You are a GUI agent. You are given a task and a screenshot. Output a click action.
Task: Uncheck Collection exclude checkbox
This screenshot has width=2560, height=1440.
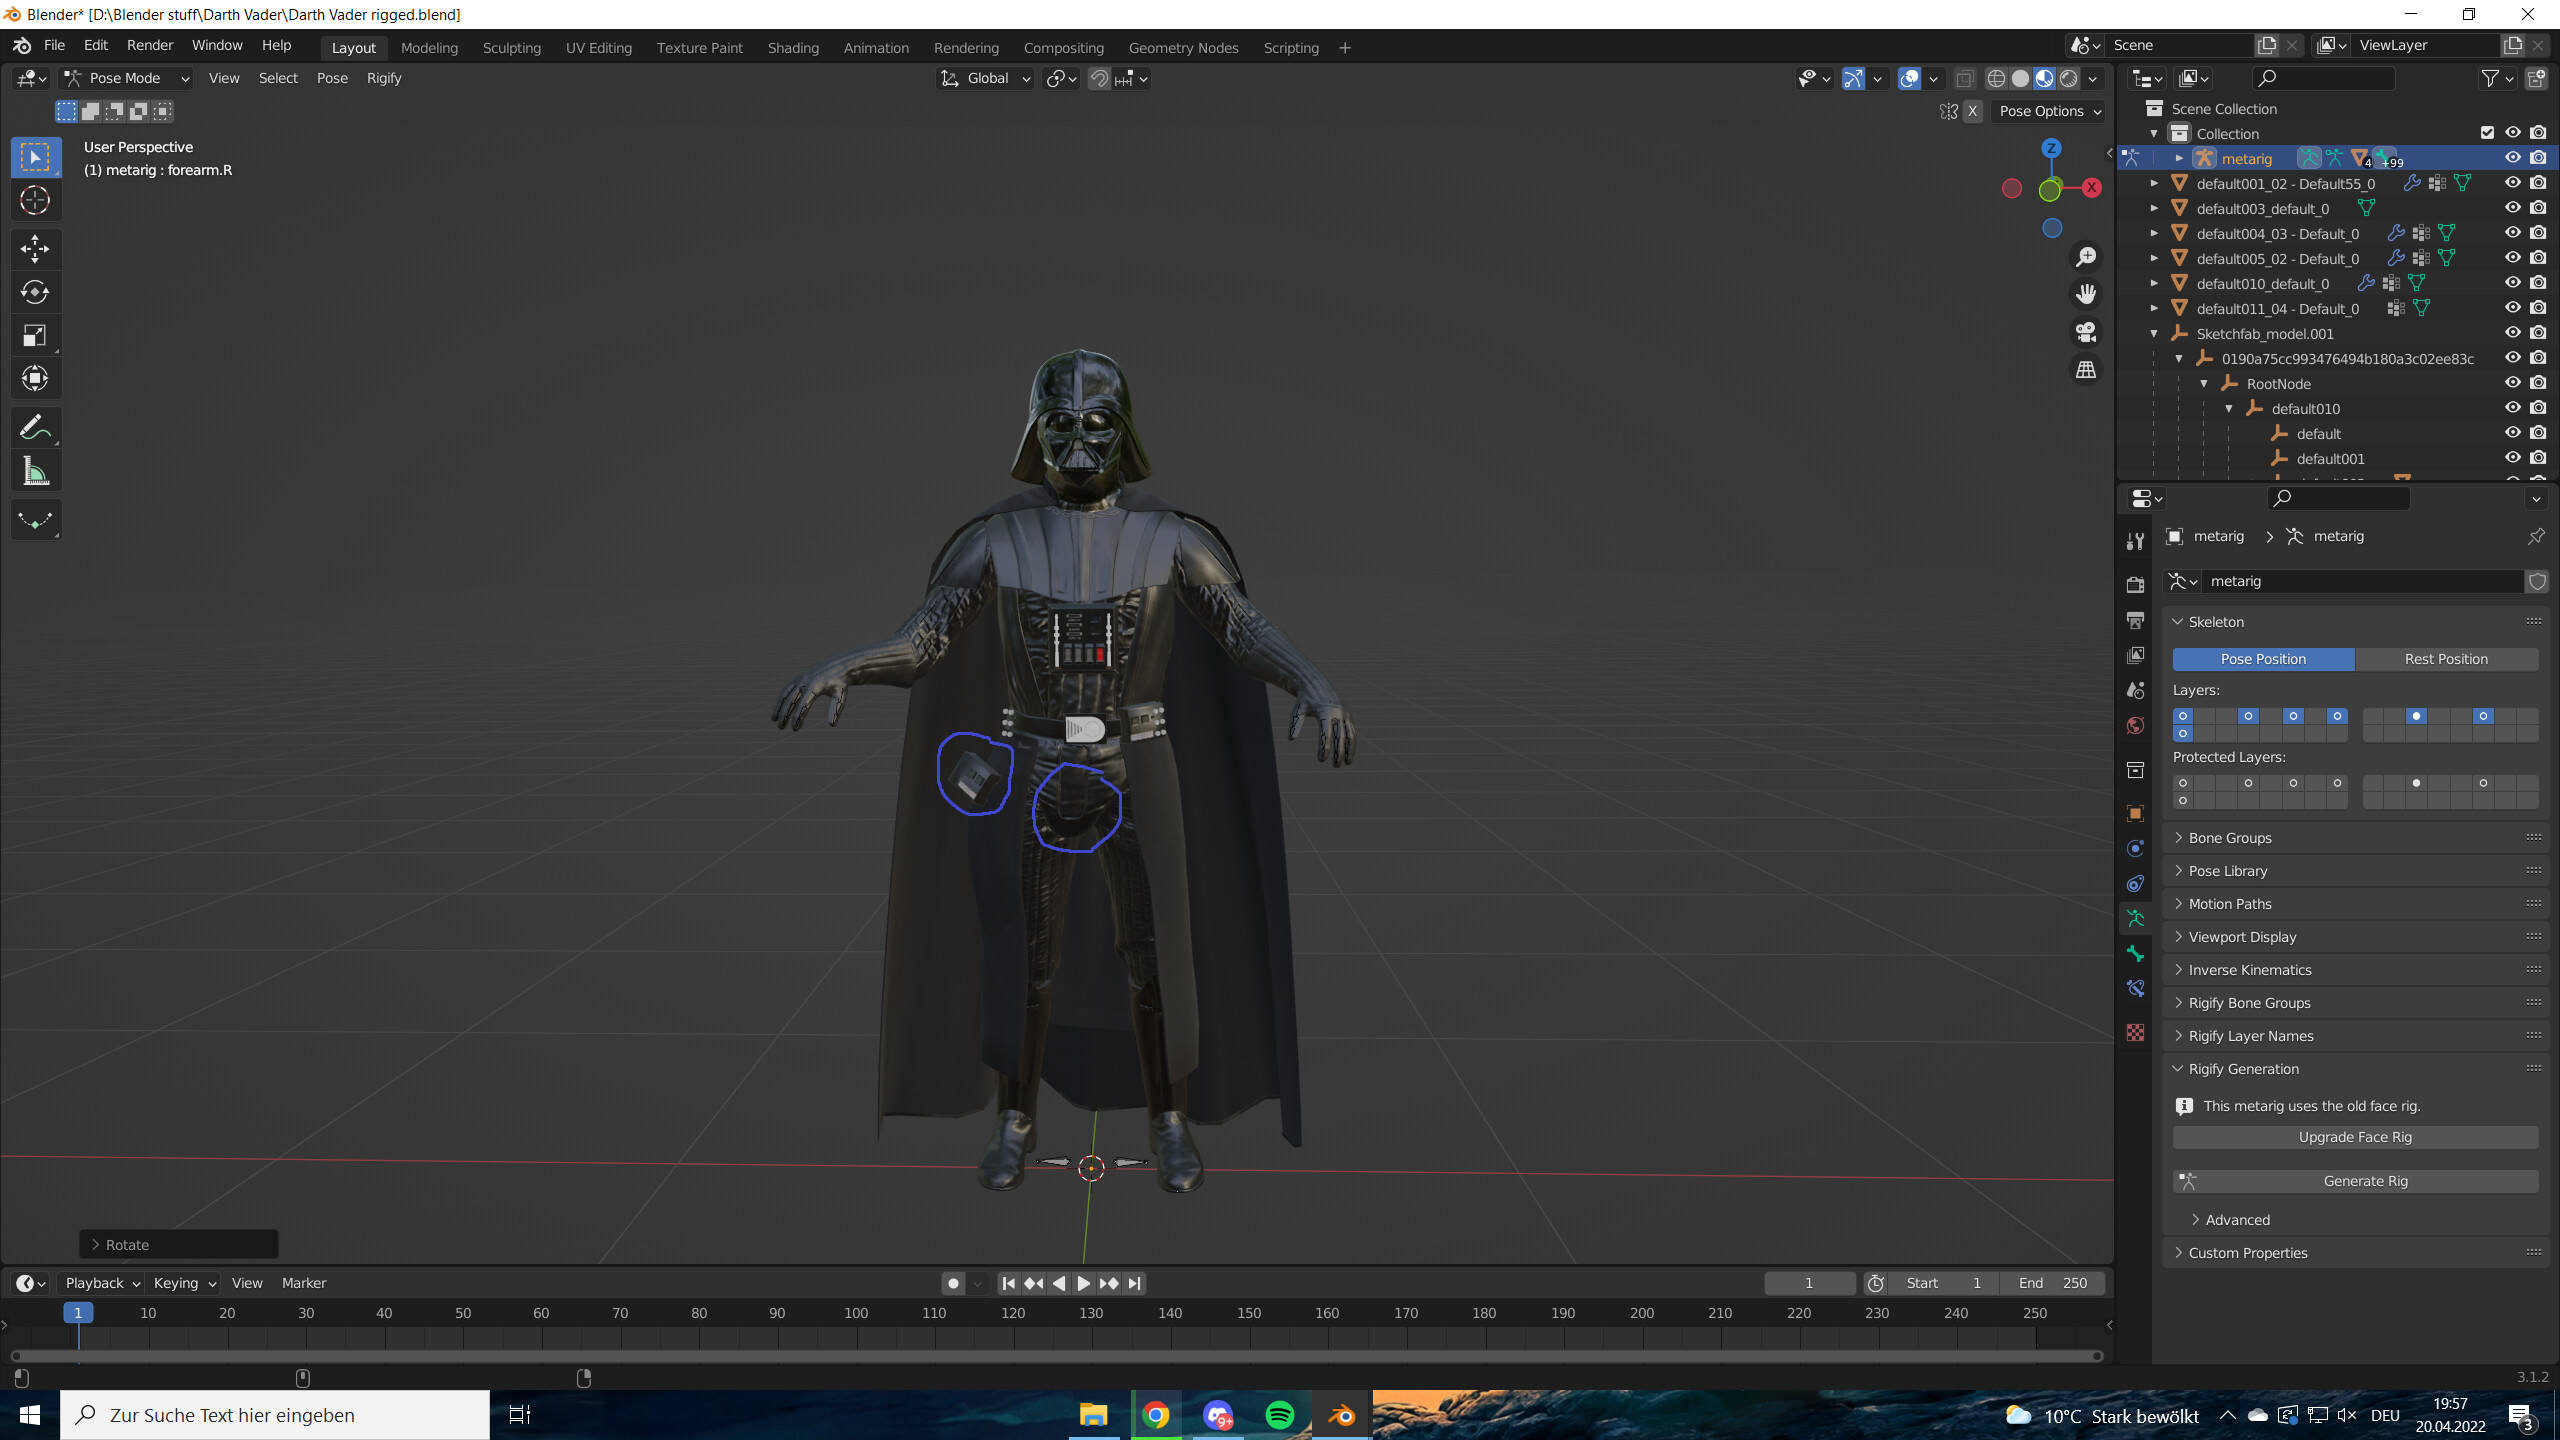[2487, 133]
